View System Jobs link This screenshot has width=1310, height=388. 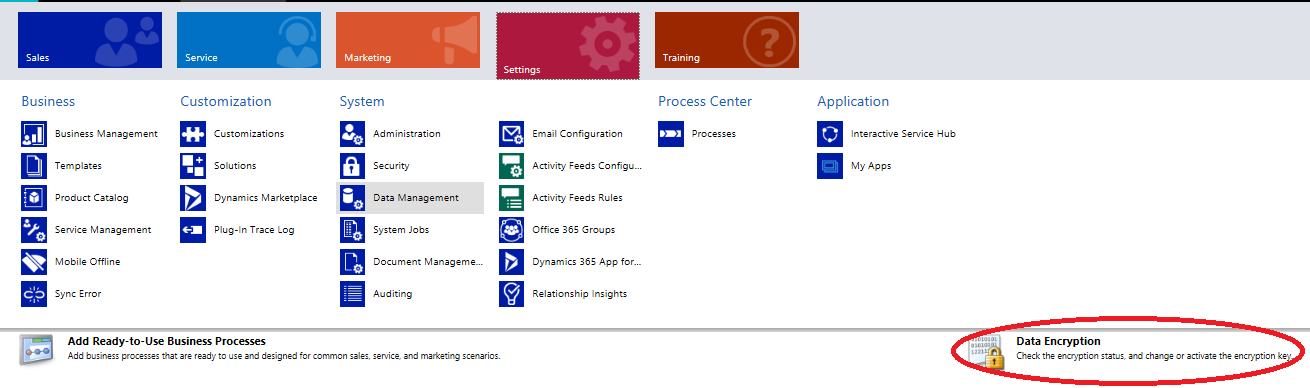tap(401, 230)
